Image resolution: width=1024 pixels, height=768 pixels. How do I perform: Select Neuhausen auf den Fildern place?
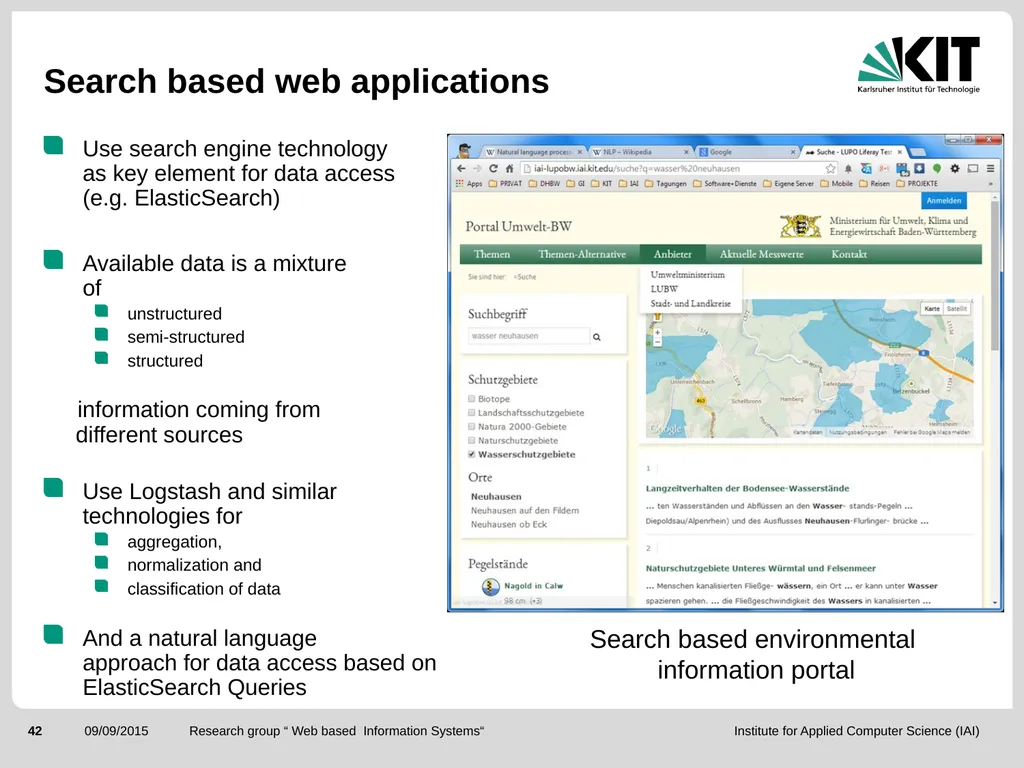pos(525,511)
